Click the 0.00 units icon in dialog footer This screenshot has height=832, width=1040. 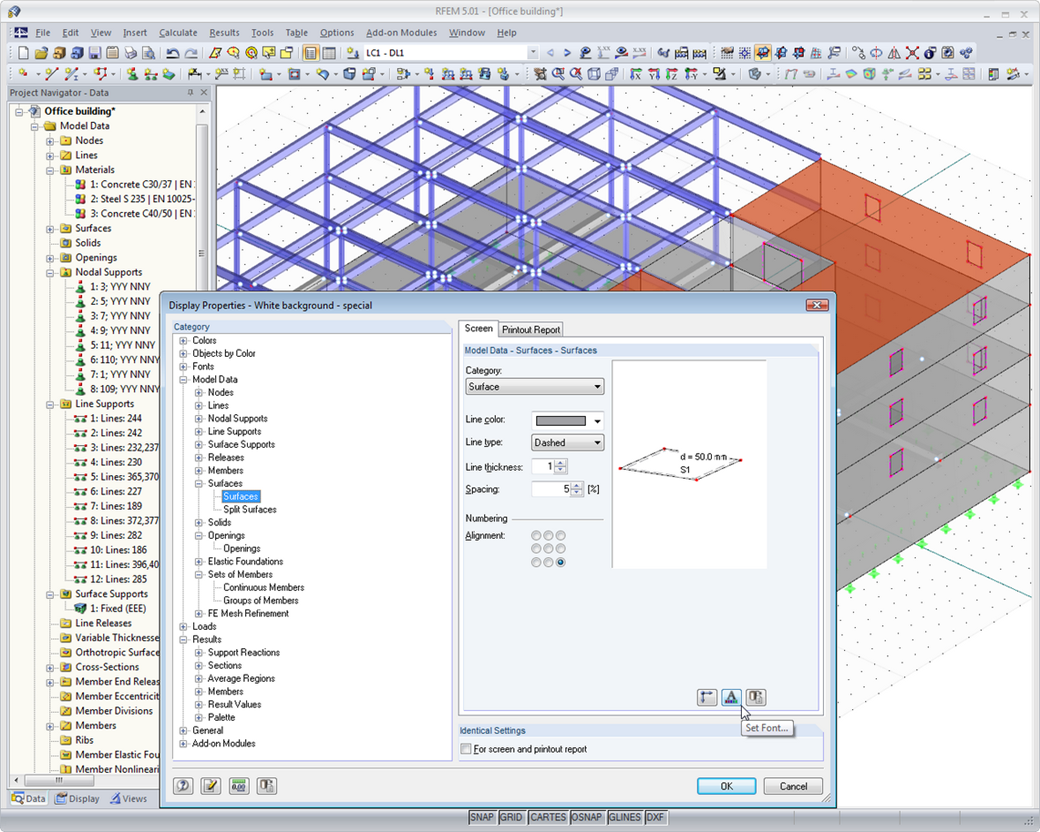239,786
